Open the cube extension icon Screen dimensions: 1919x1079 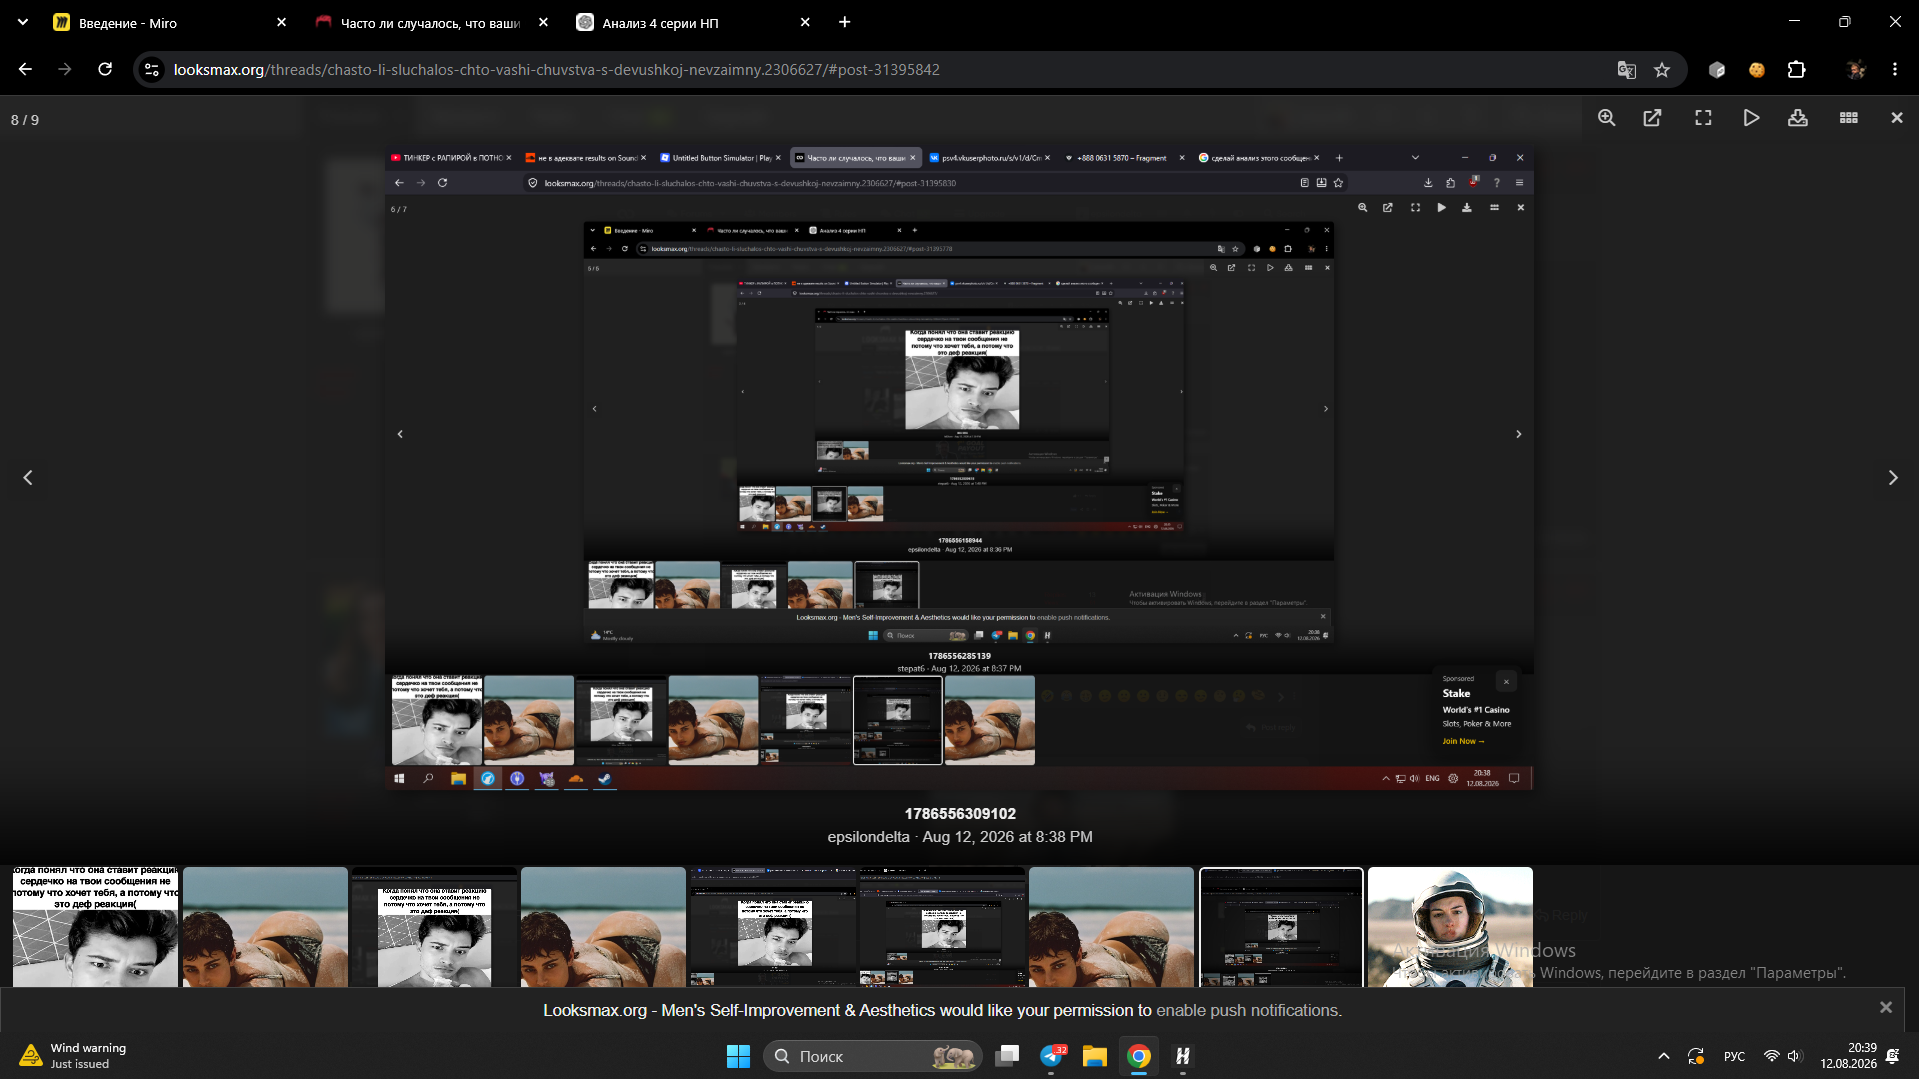(x=1717, y=69)
